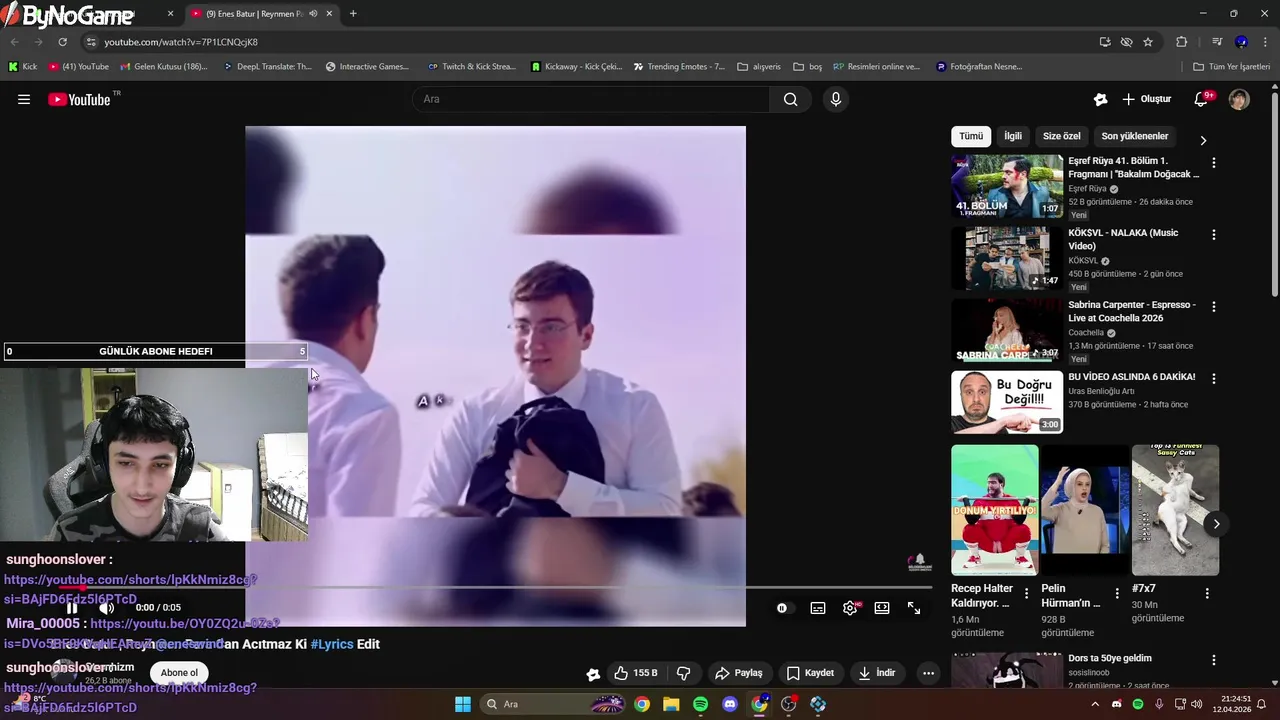Enter fullscreen mode in the player
1280x720 pixels.
[x=914, y=608]
